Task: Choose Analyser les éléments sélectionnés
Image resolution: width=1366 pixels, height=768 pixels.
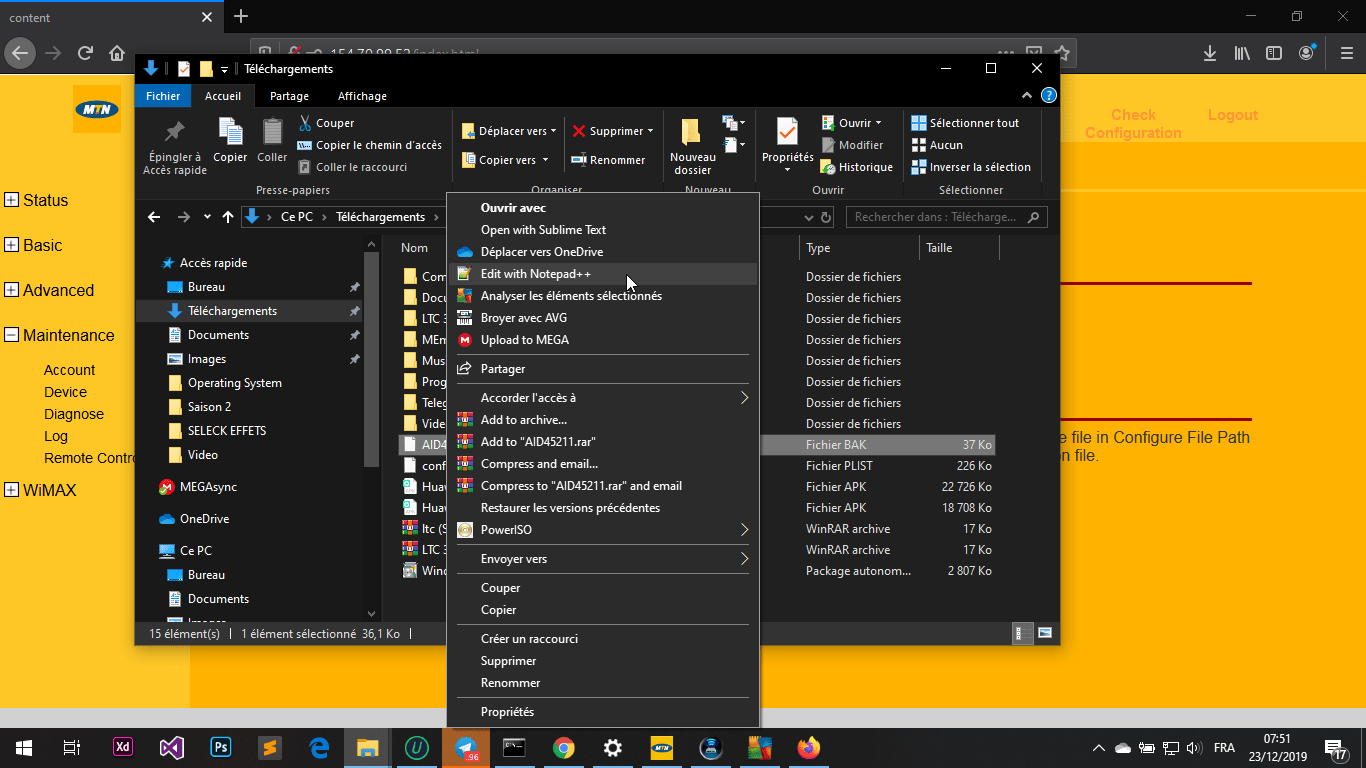Action: pyautogui.click(x=603, y=296)
